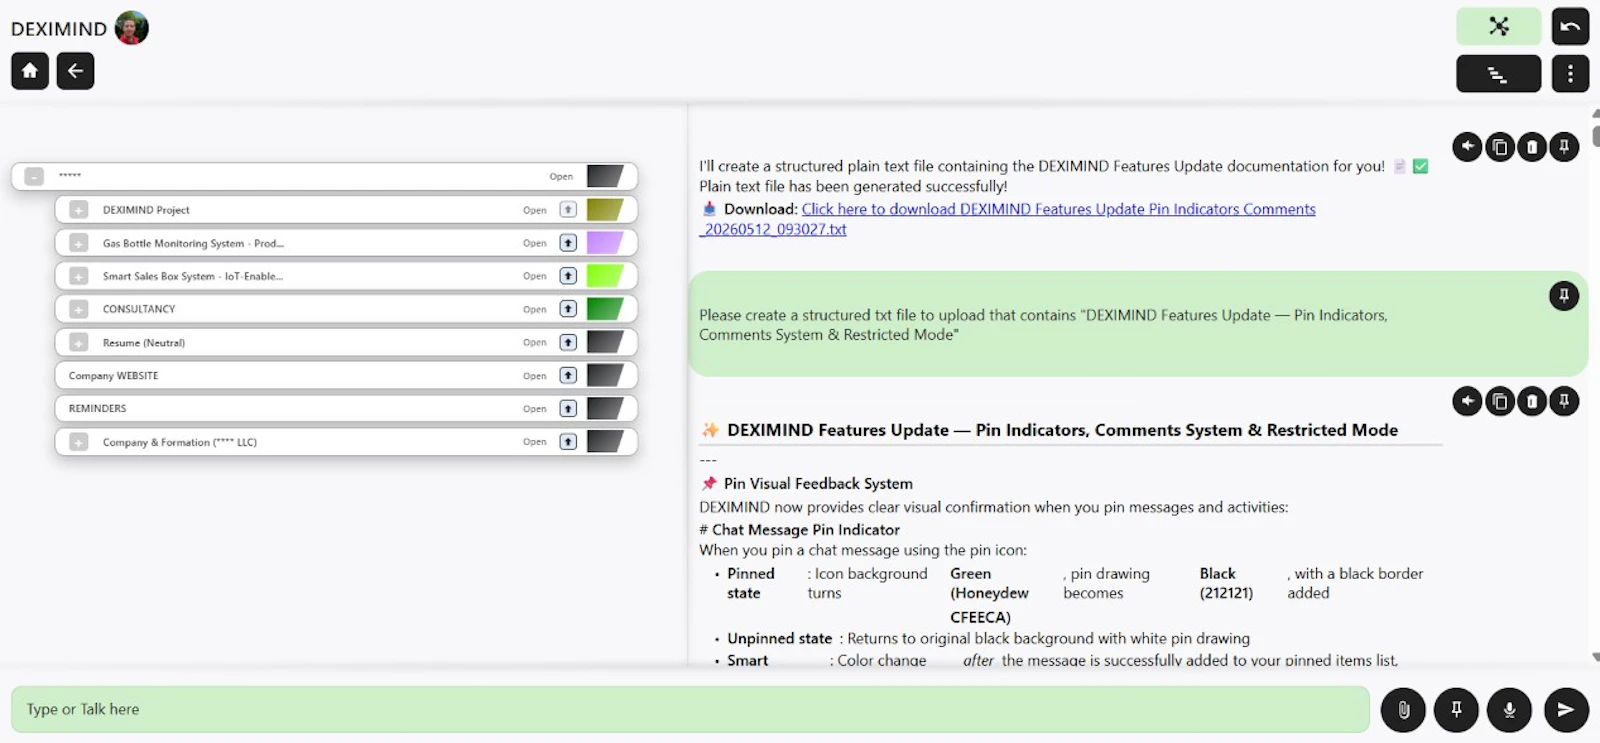Screen dimensions: 1600x743
Task: Start voice input with the microphone
Action: pyautogui.click(x=1510, y=710)
